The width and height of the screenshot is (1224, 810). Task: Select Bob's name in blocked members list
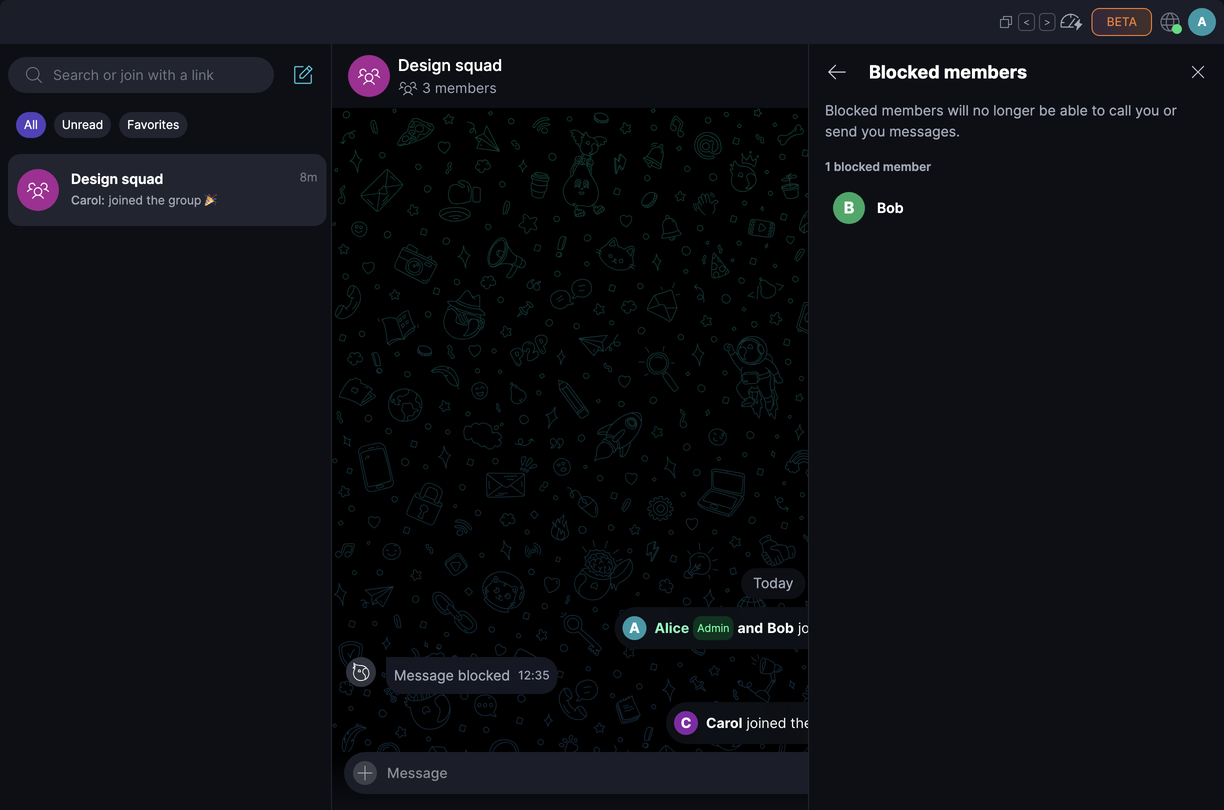coord(890,208)
